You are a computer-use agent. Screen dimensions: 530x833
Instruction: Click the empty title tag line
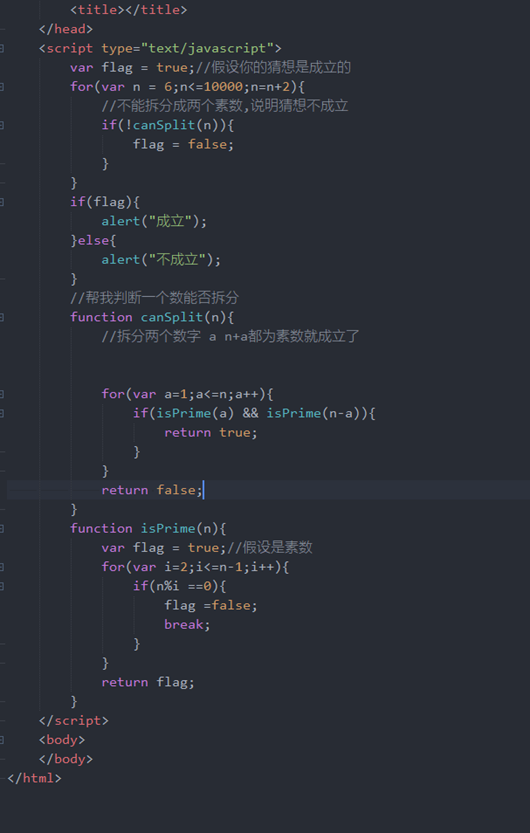[129, 10]
